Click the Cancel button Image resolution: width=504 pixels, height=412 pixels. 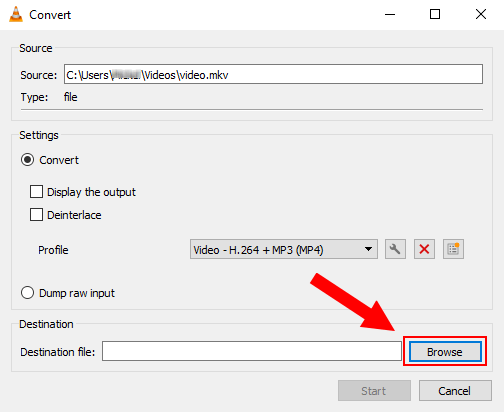(x=455, y=391)
